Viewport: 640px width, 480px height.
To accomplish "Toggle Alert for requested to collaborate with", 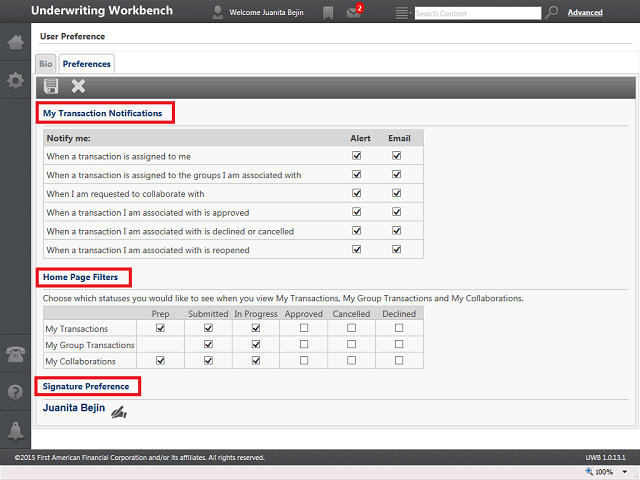I will [357, 193].
